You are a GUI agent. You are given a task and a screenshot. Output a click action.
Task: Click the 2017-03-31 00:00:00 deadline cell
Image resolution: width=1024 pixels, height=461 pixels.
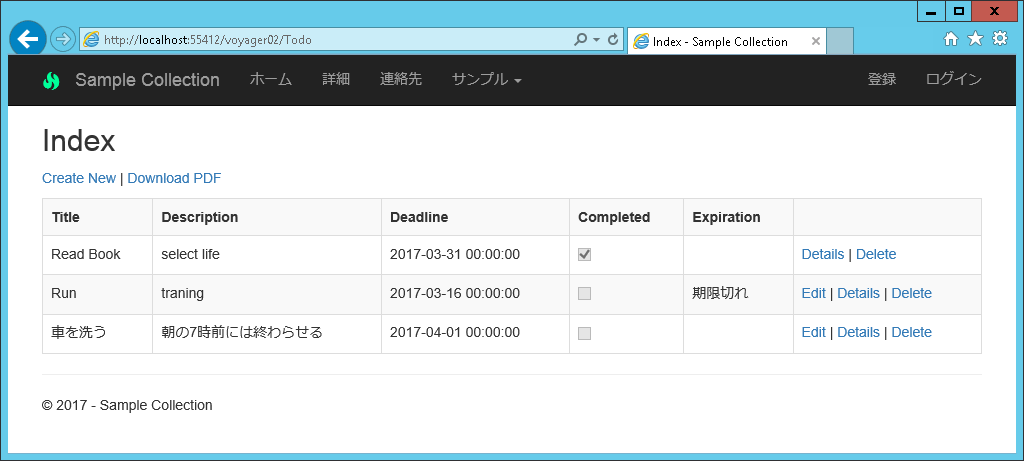point(475,255)
